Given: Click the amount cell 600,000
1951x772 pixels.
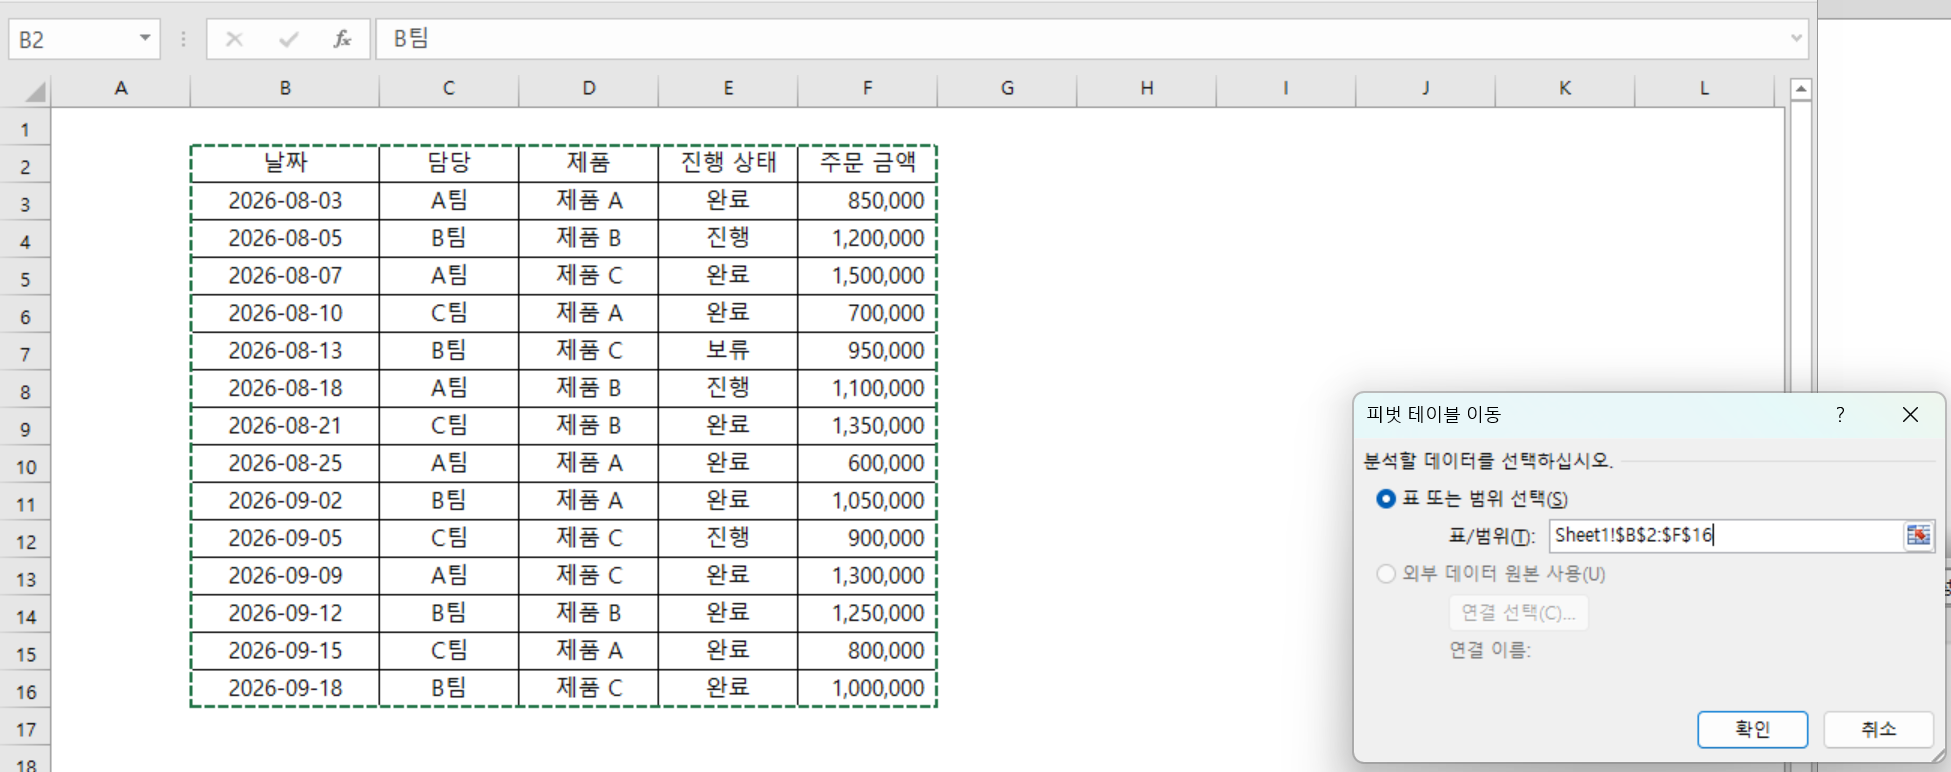Looking at the screenshot, I should [867, 463].
